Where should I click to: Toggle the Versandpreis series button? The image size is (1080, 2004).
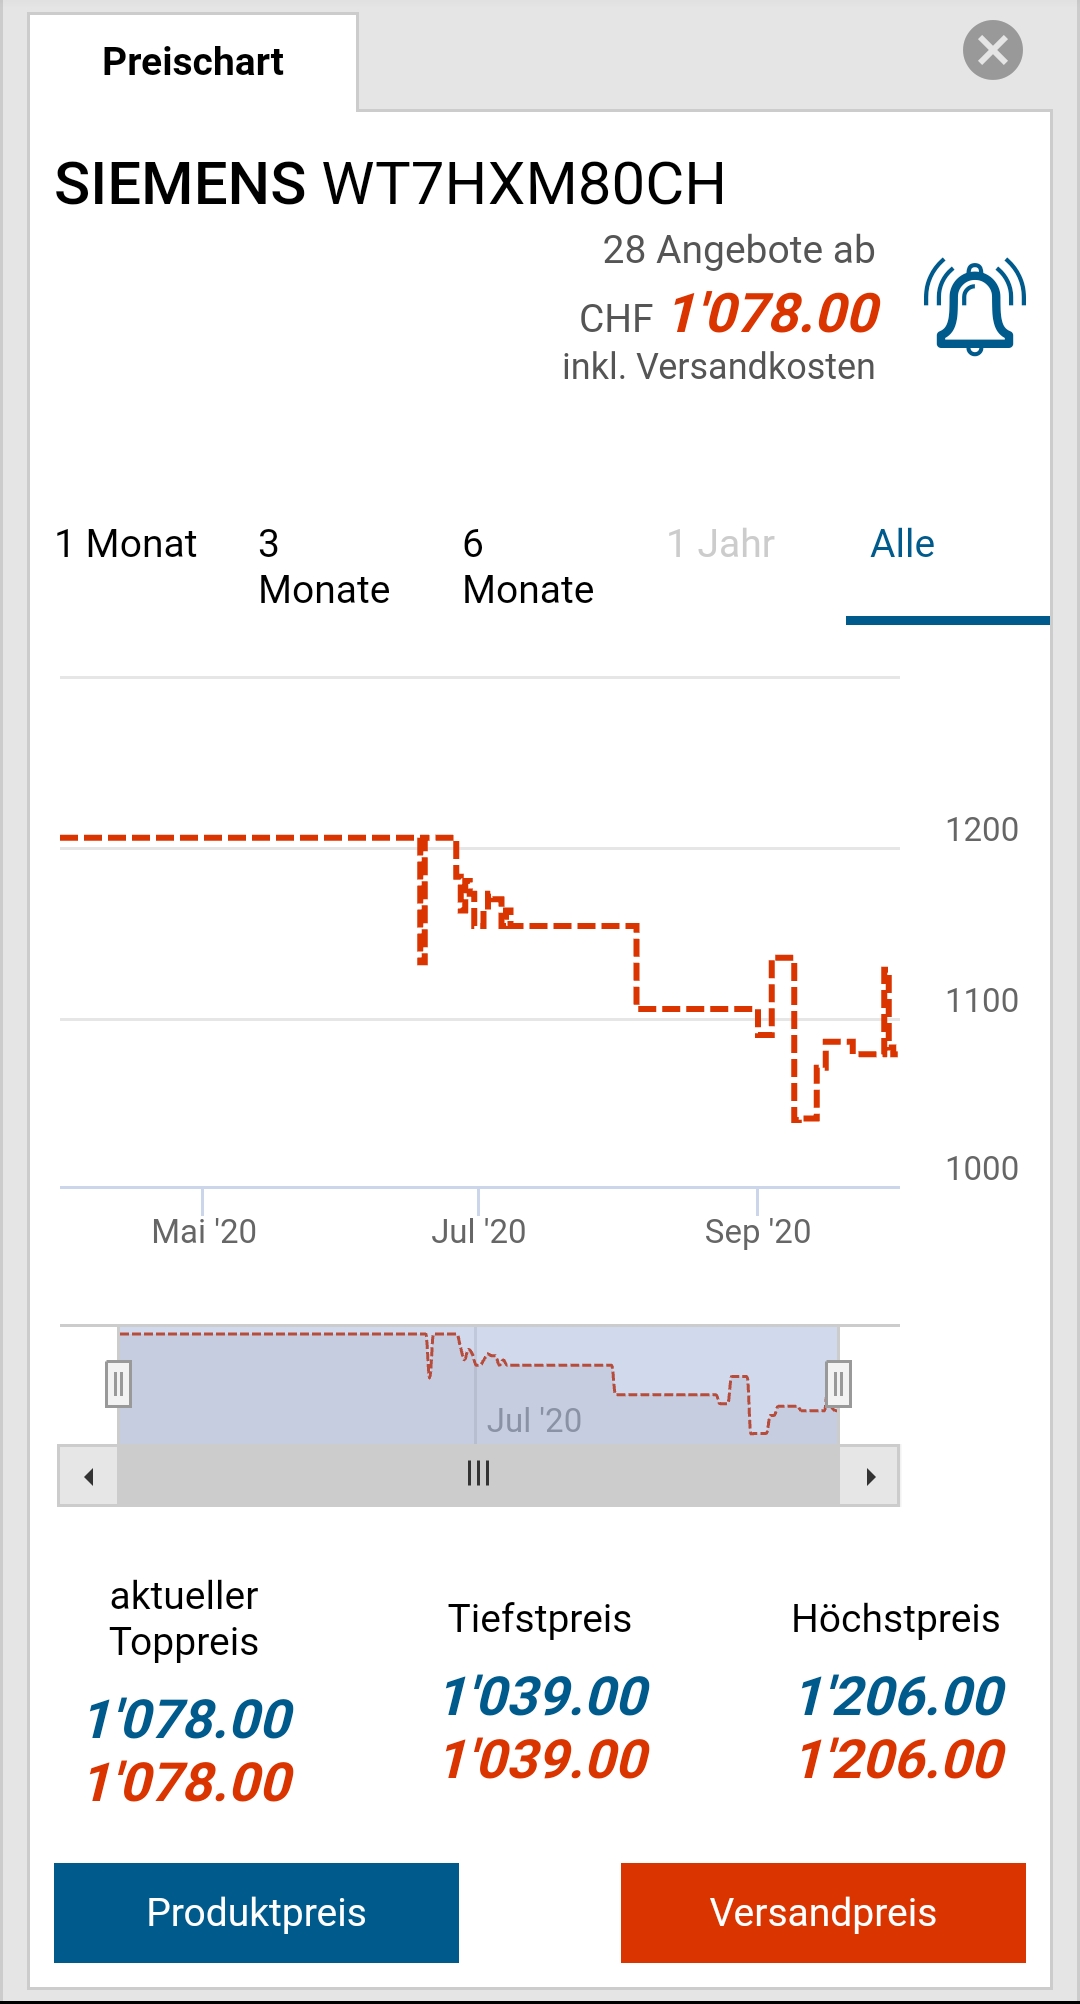(x=823, y=1912)
